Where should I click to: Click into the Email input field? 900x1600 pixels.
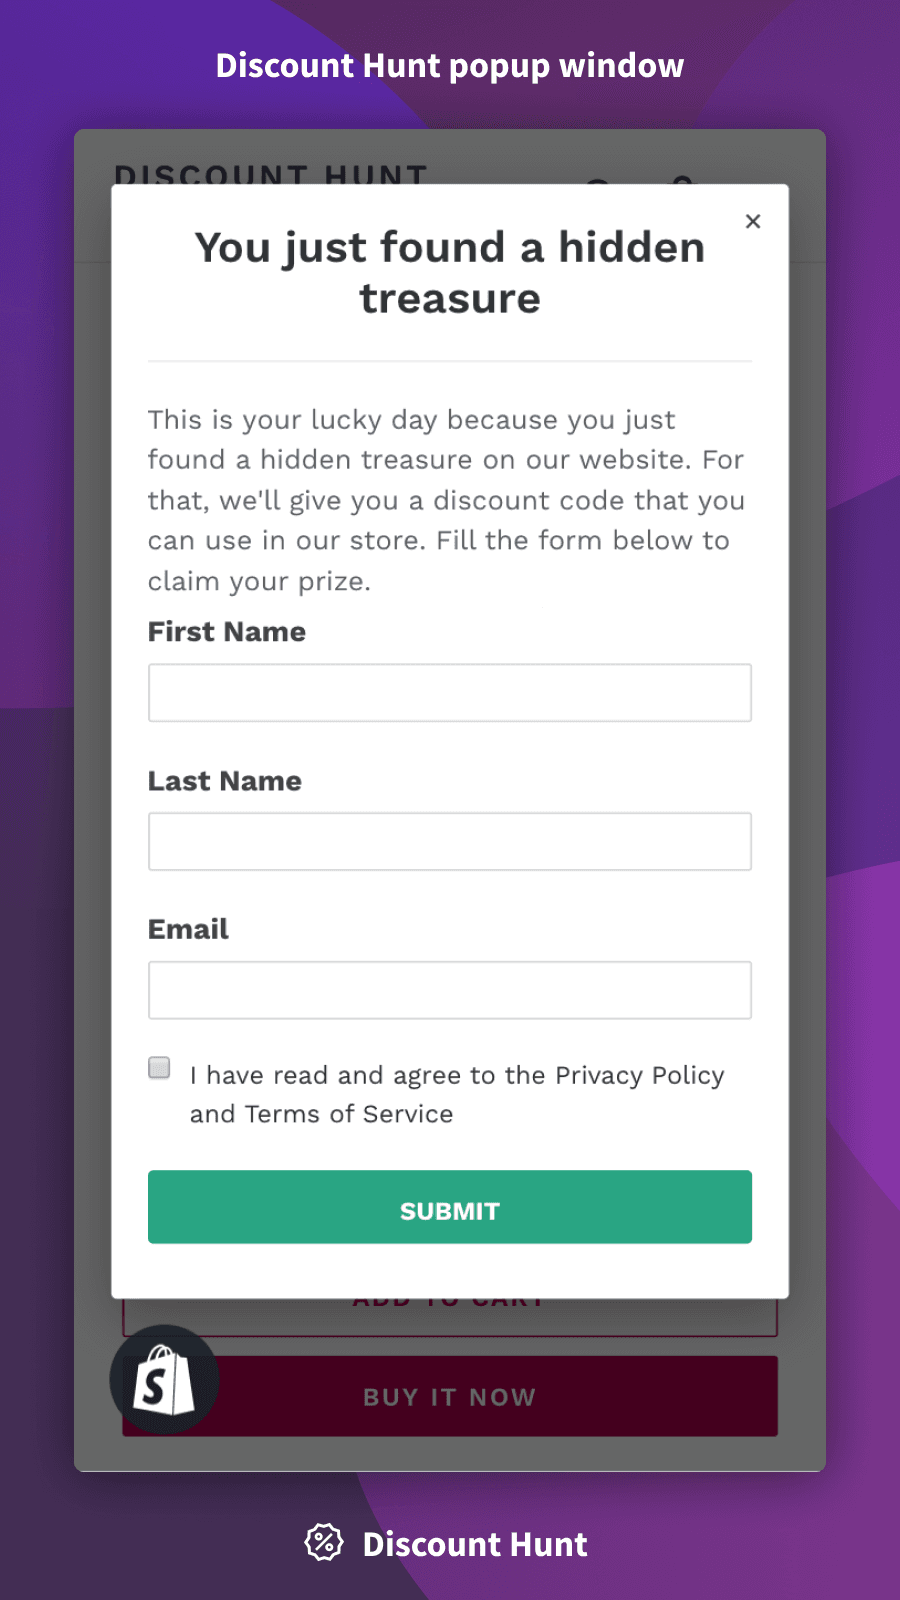tap(450, 990)
